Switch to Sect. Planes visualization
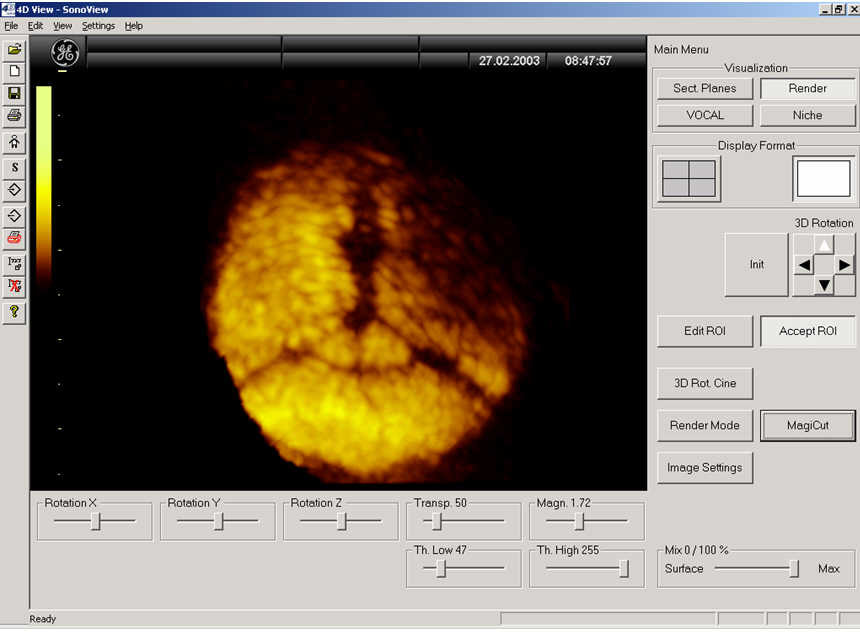The height and width of the screenshot is (632, 860). tap(705, 88)
